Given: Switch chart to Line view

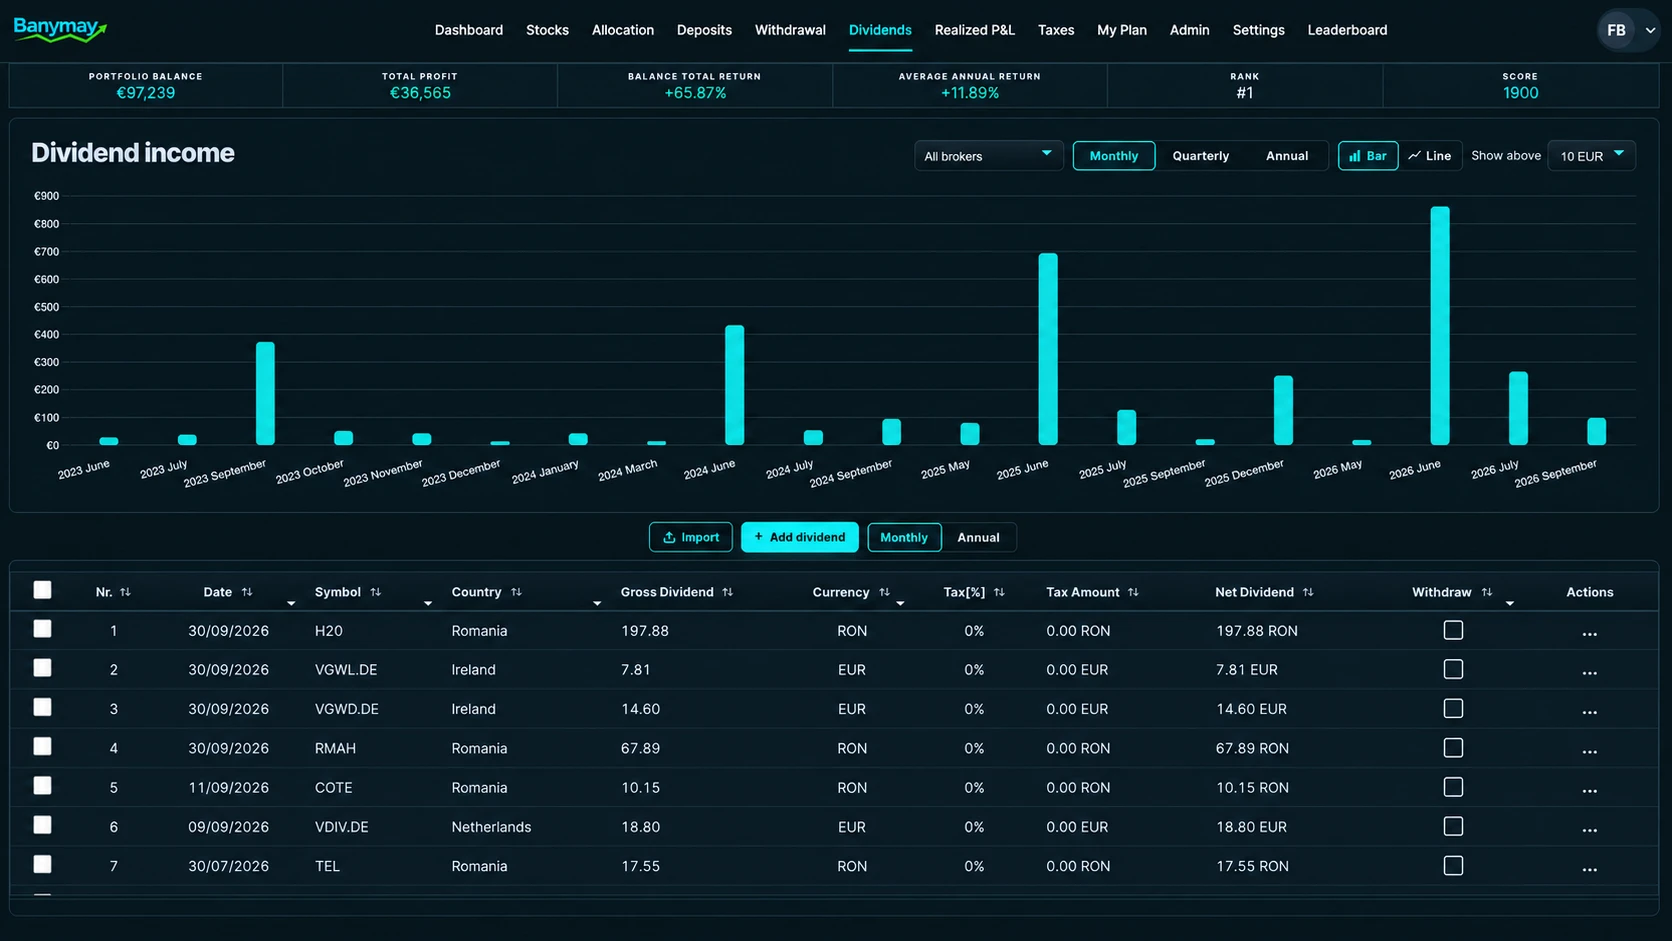Looking at the screenshot, I should point(1430,156).
